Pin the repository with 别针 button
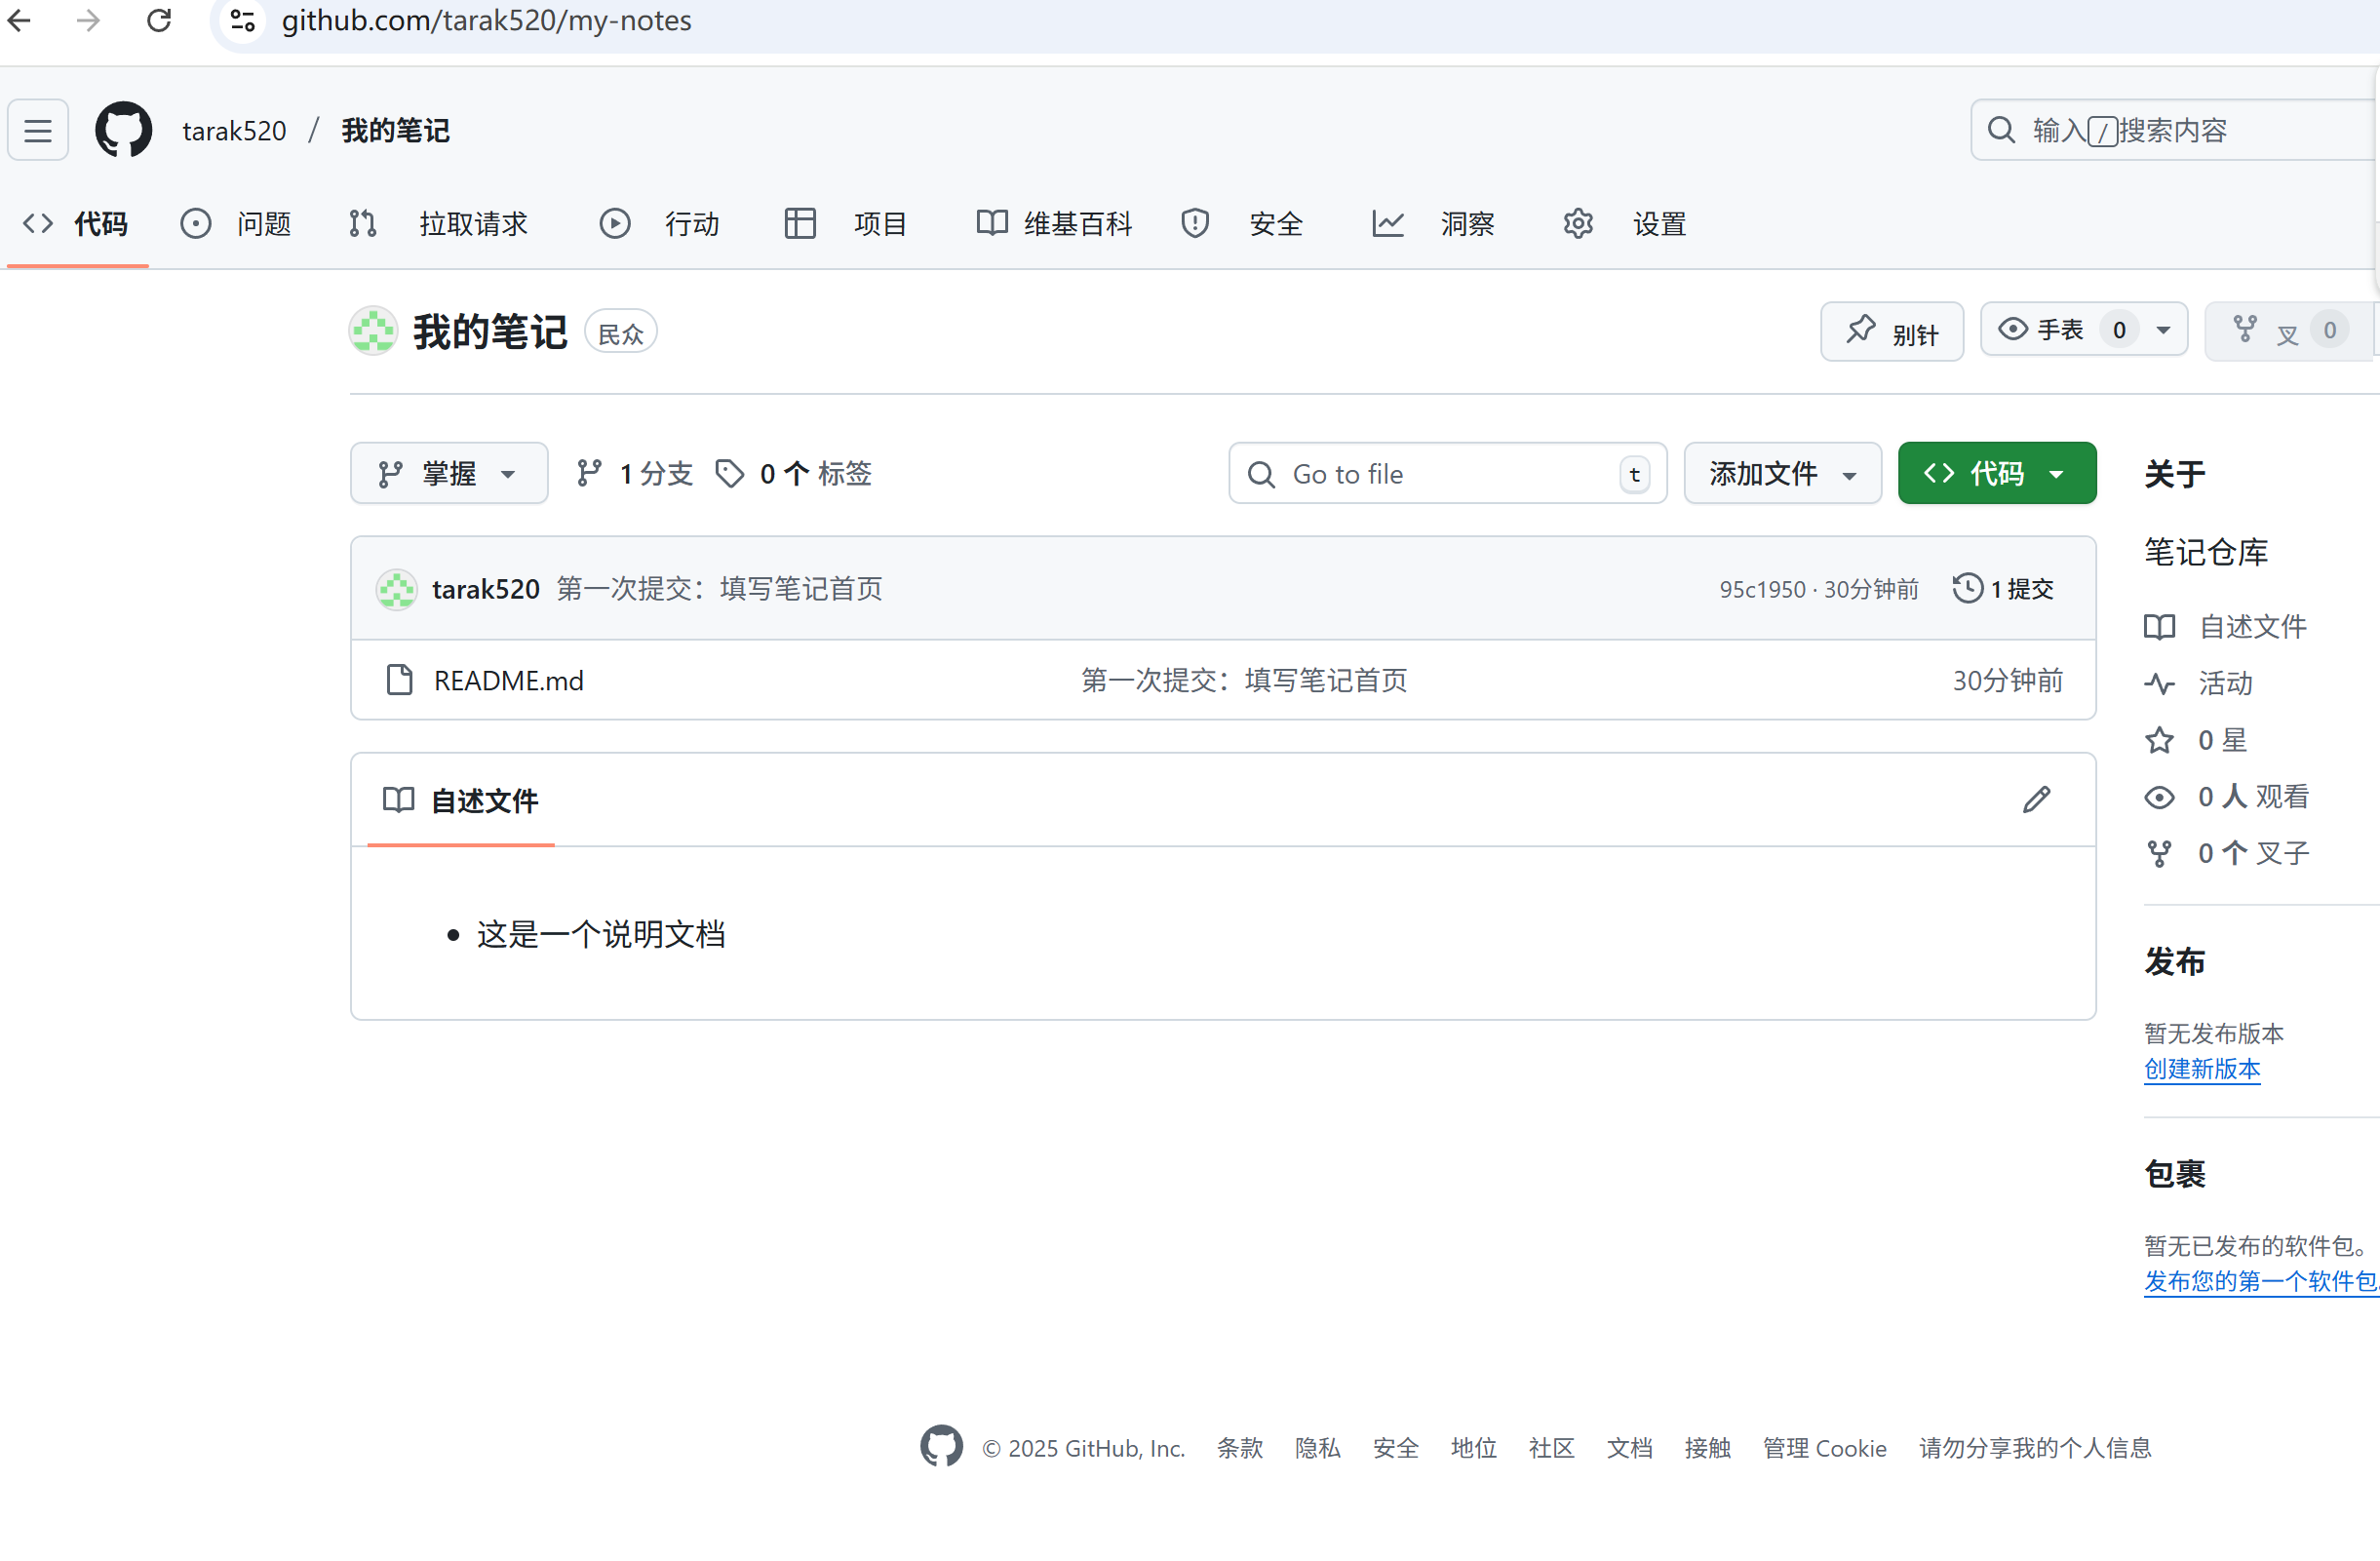Viewport: 2380px width, 1561px height. point(1891,331)
